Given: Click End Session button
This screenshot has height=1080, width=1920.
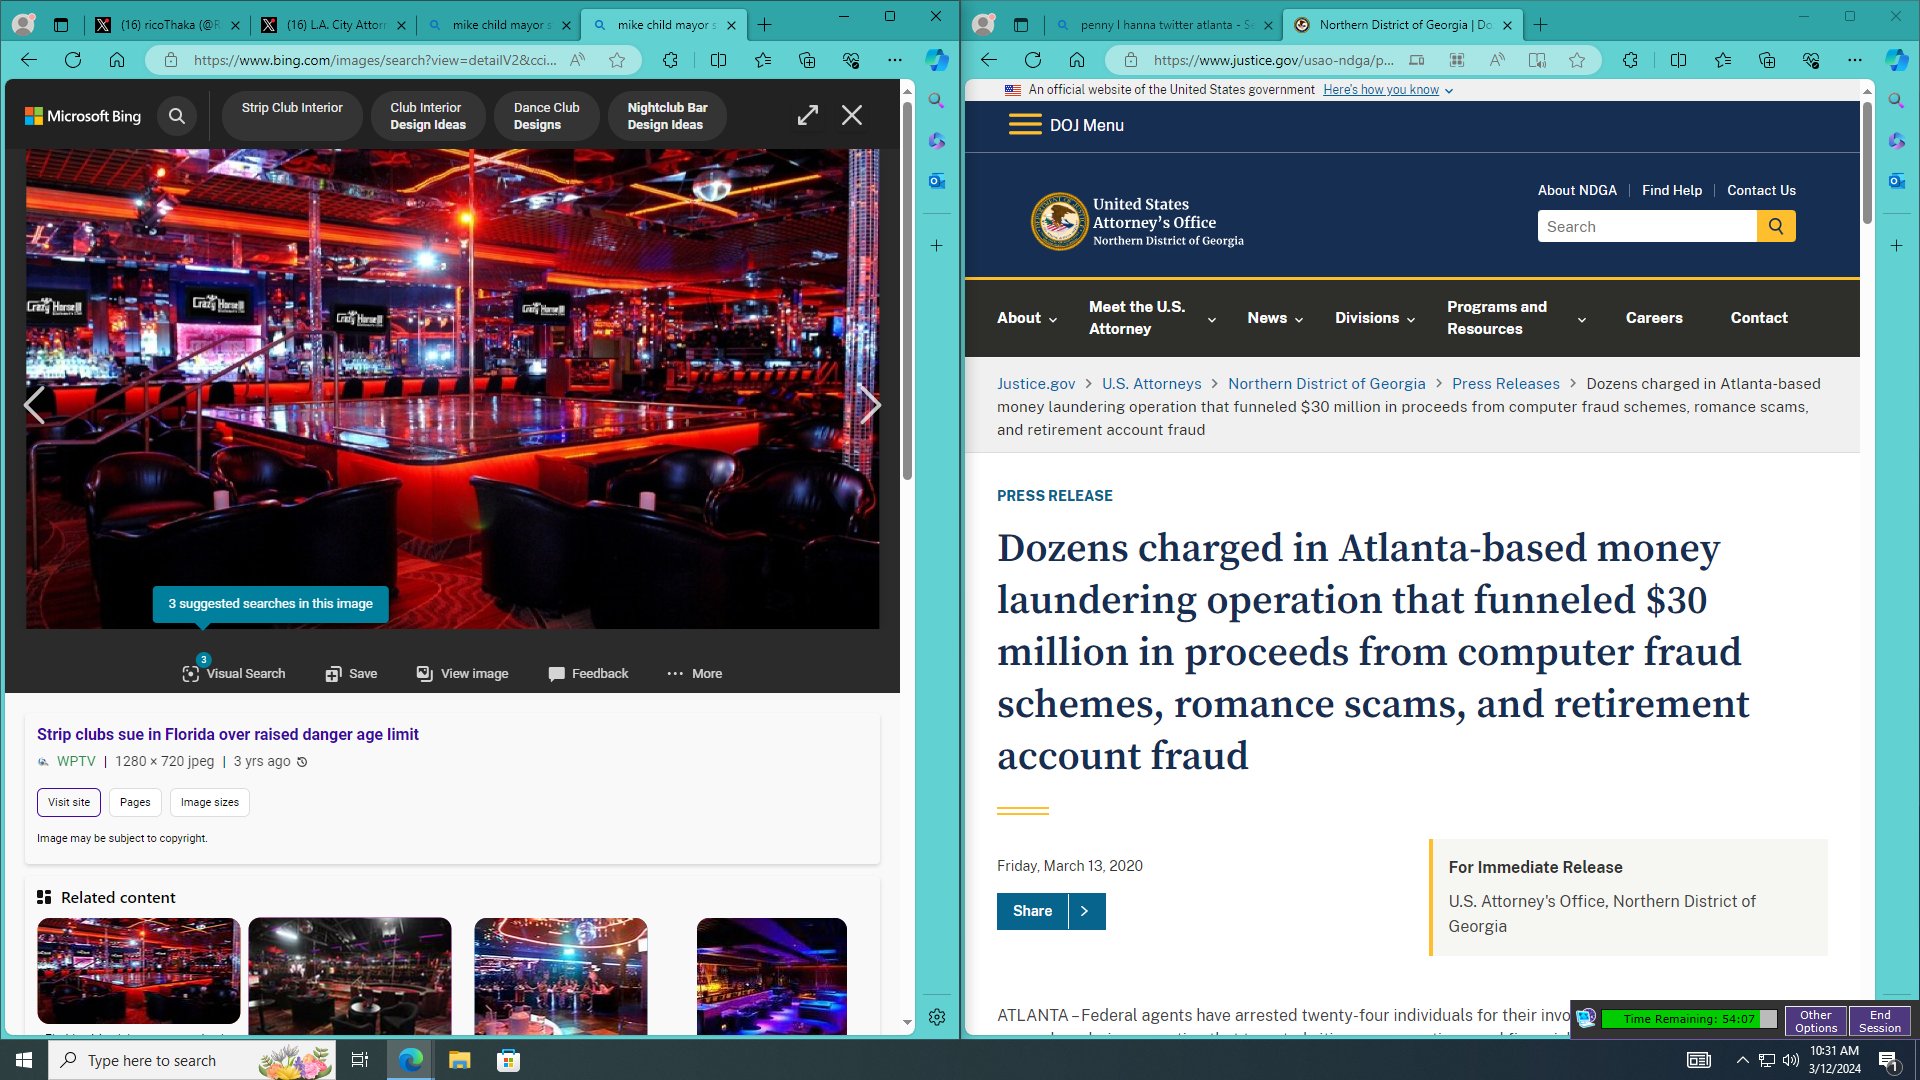Looking at the screenshot, I should [x=1880, y=1021].
